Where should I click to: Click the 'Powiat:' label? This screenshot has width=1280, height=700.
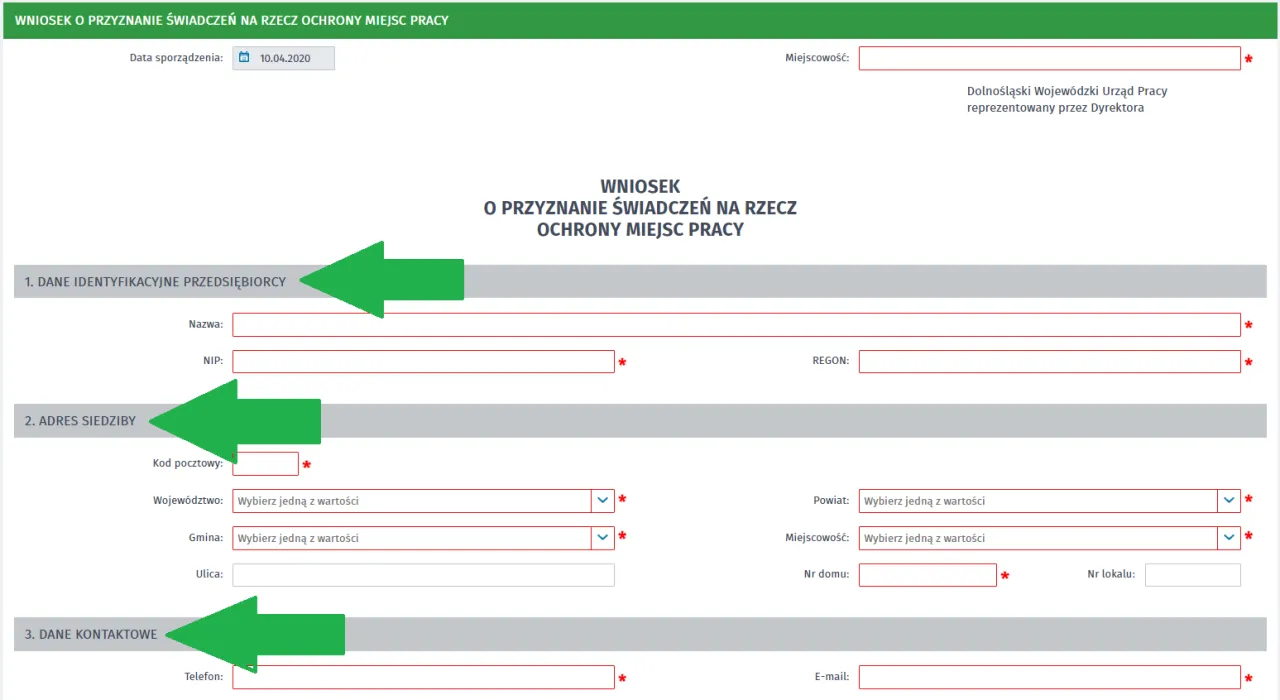pos(831,500)
